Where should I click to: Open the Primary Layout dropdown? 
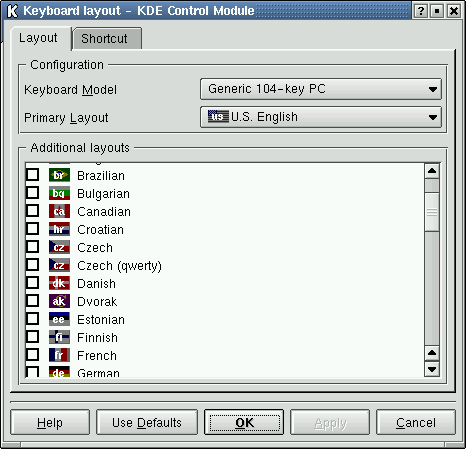point(321,117)
